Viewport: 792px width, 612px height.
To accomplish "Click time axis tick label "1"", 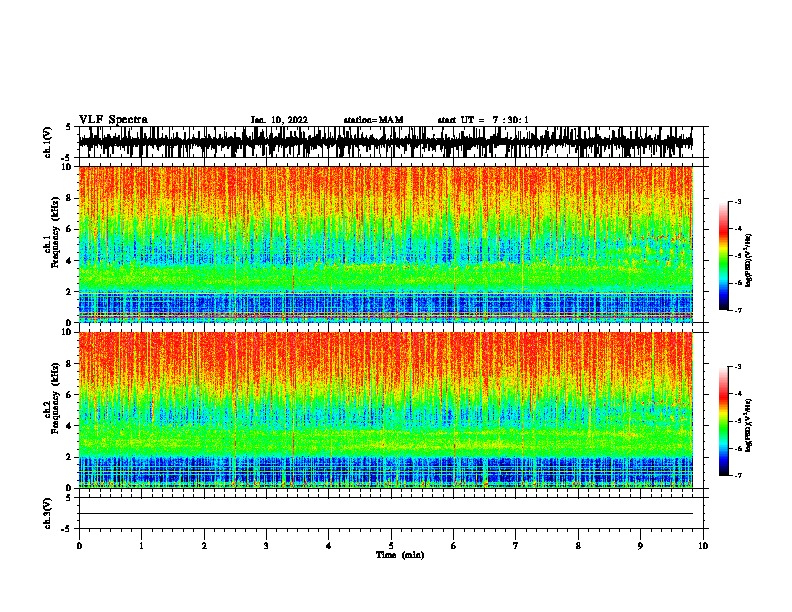I will pos(141,546).
